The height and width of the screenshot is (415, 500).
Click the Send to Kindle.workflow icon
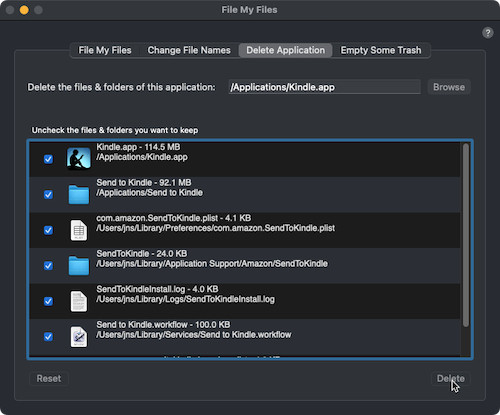click(79, 337)
